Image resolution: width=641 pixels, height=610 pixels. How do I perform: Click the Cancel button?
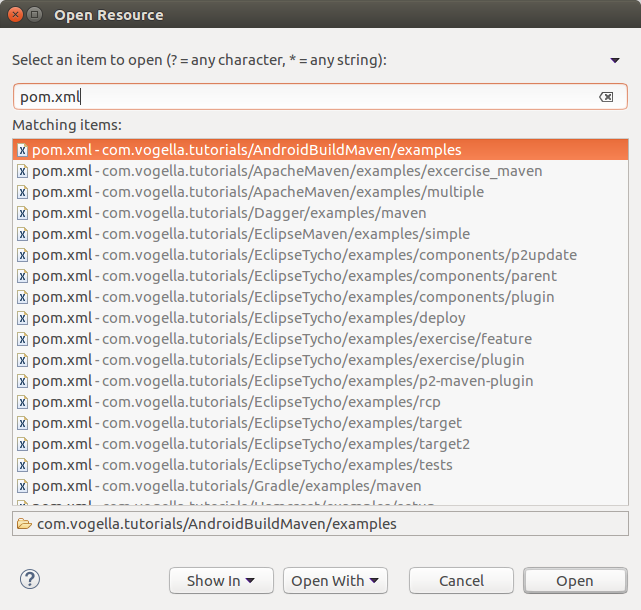461,581
